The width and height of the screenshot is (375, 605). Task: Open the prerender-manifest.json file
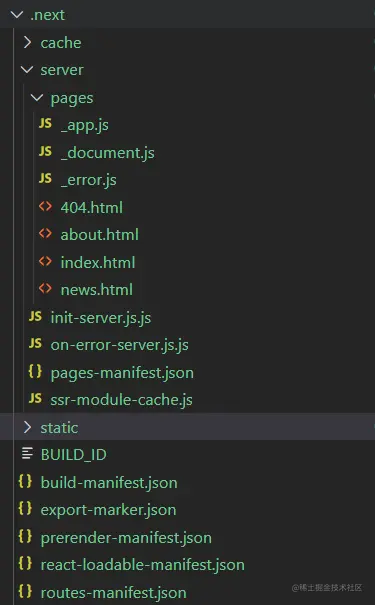click(126, 538)
